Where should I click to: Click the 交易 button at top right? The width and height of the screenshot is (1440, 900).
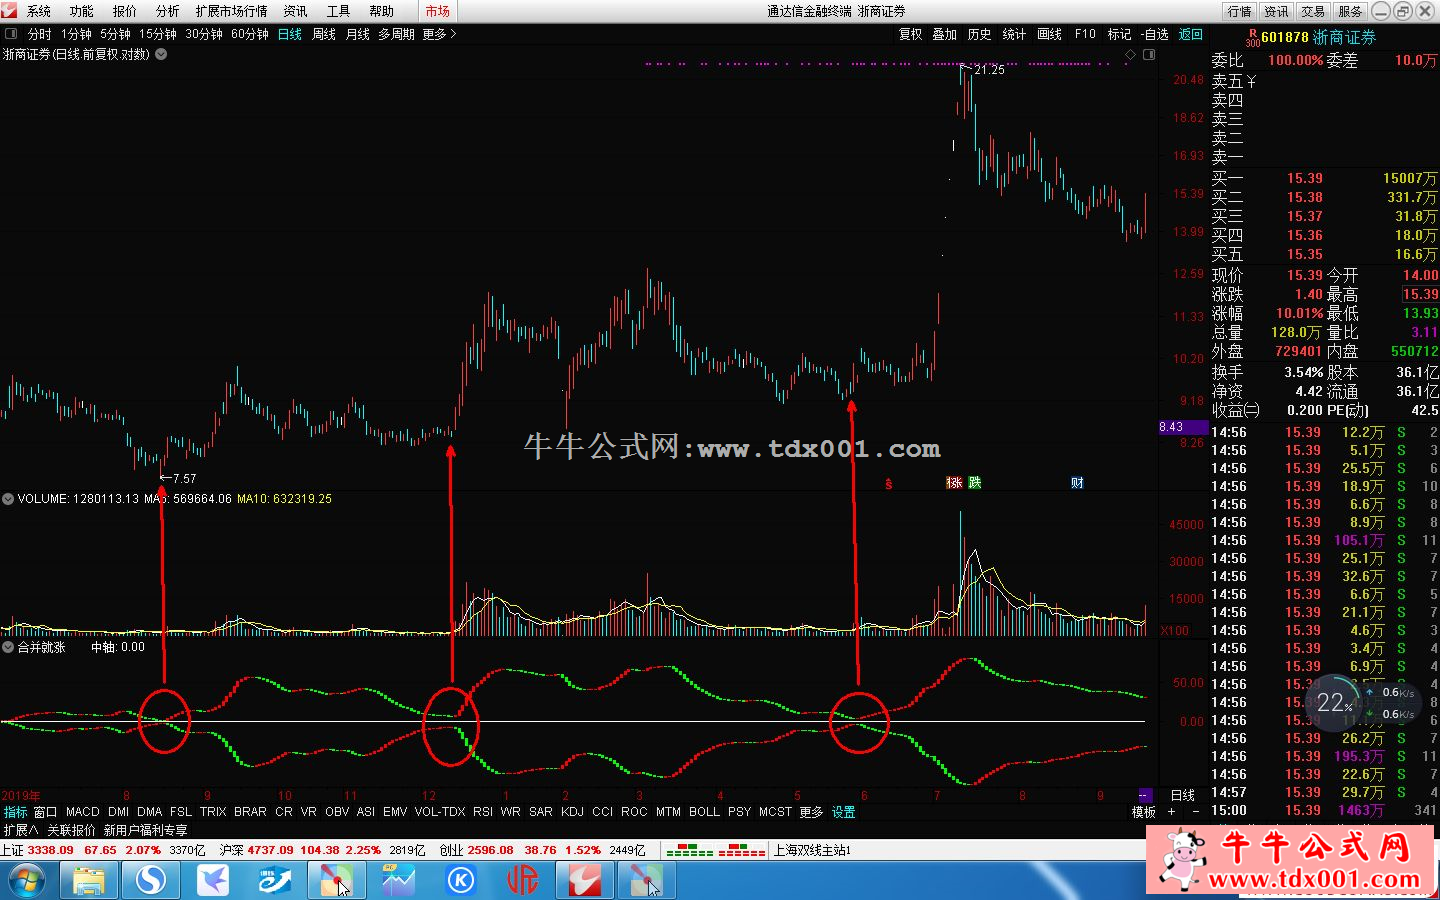click(1313, 11)
